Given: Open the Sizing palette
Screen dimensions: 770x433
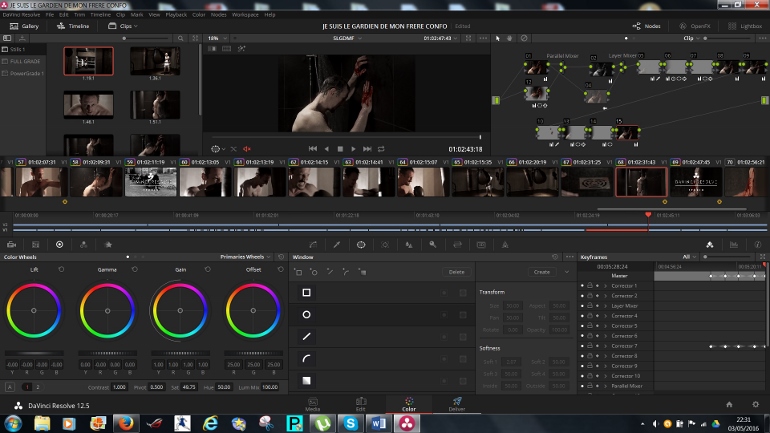Looking at the screenshot, I should 457,244.
